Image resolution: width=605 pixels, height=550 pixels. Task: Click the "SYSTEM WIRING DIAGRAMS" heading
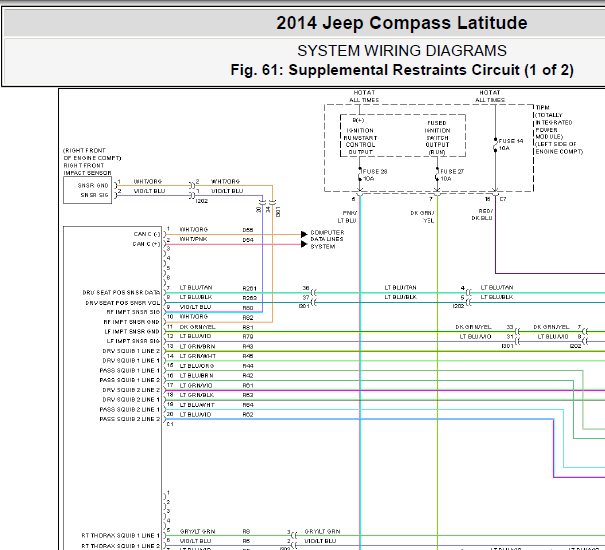402,51
